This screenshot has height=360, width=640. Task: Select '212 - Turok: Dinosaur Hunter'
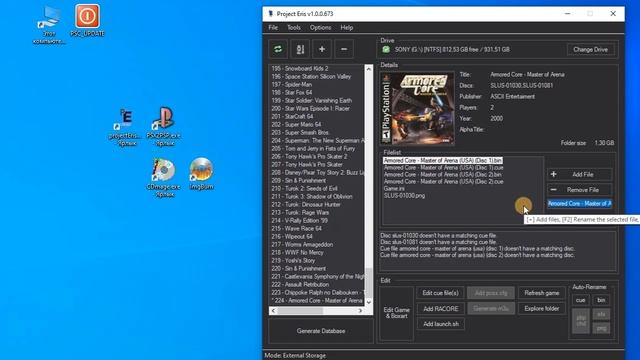pos(306,204)
